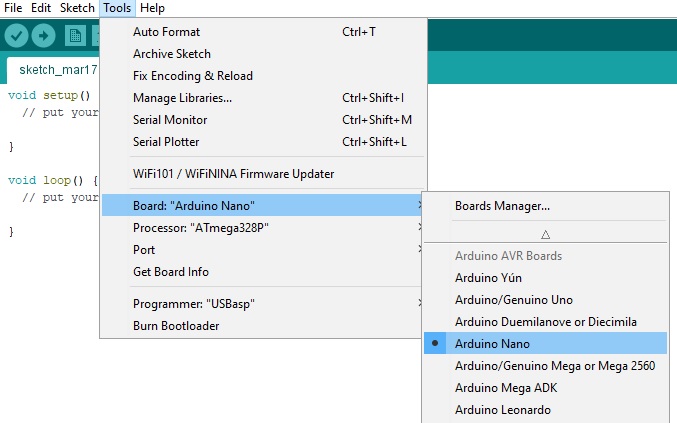
Task: Launch the Serial Monitor
Action: pyautogui.click(x=170, y=119)
